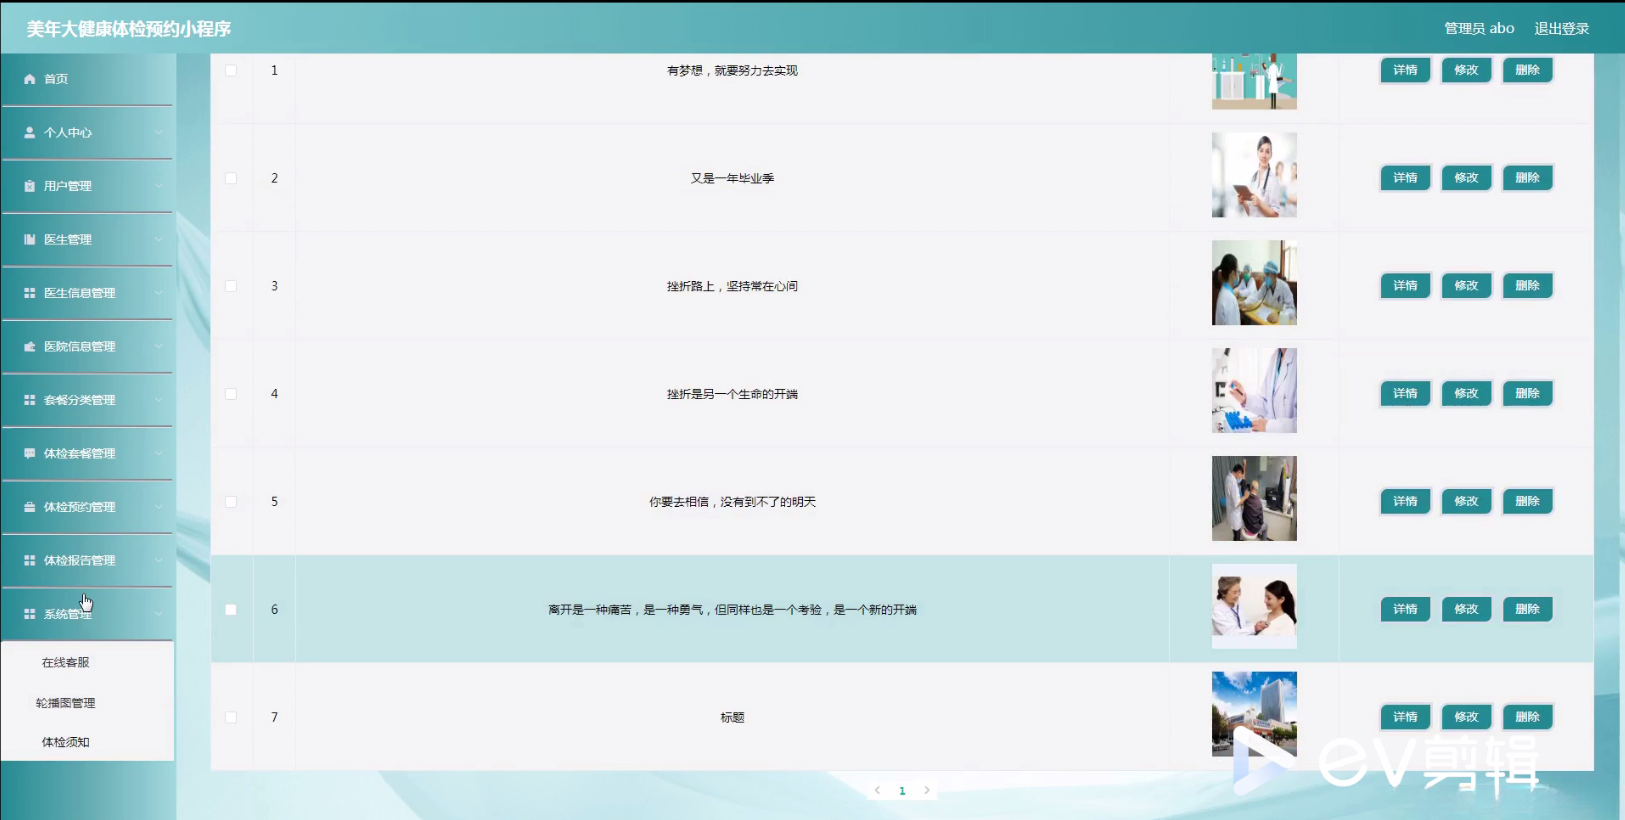Open 轮播图管理 submenu item
Image resolution: width=1625 pixels, height=820 pixels.
coord(66,703)
